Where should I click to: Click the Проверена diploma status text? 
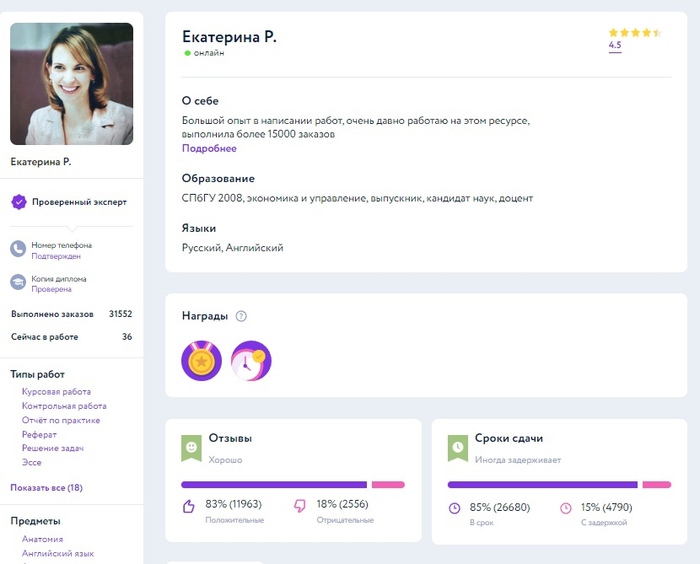[51, 289]
